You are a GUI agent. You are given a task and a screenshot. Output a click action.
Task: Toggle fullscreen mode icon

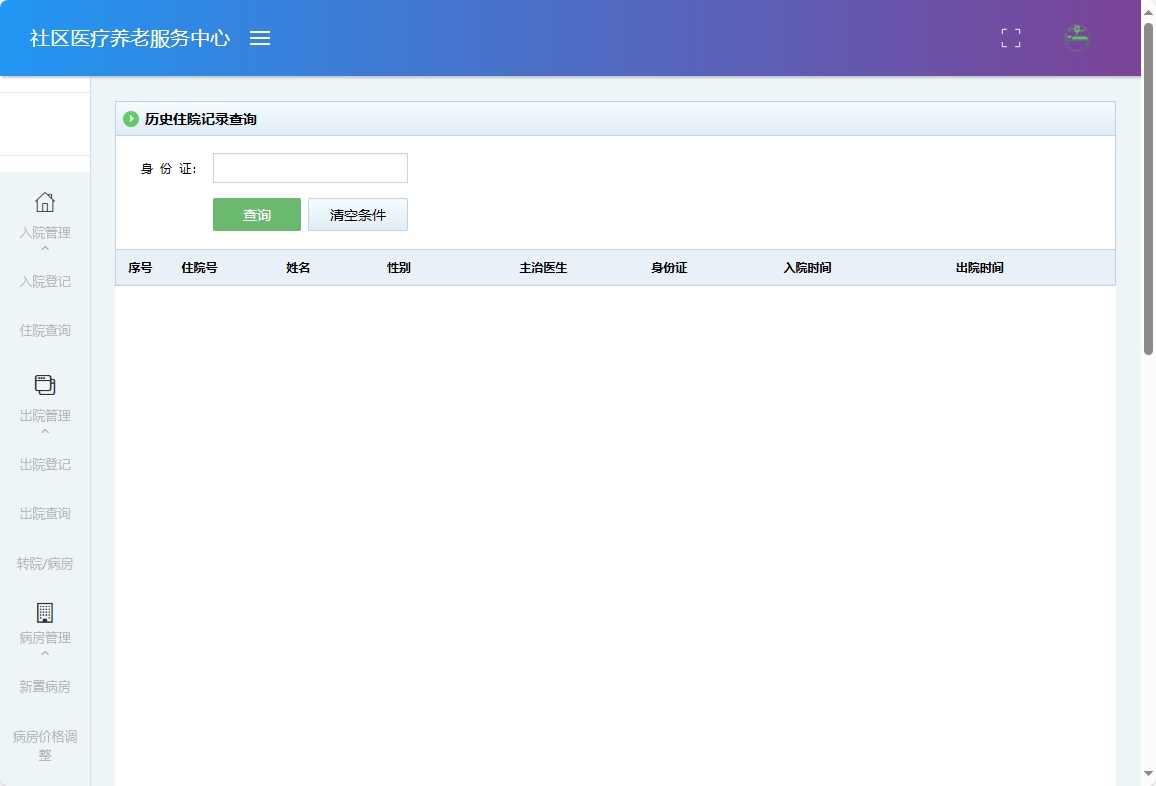[1011, 38]
